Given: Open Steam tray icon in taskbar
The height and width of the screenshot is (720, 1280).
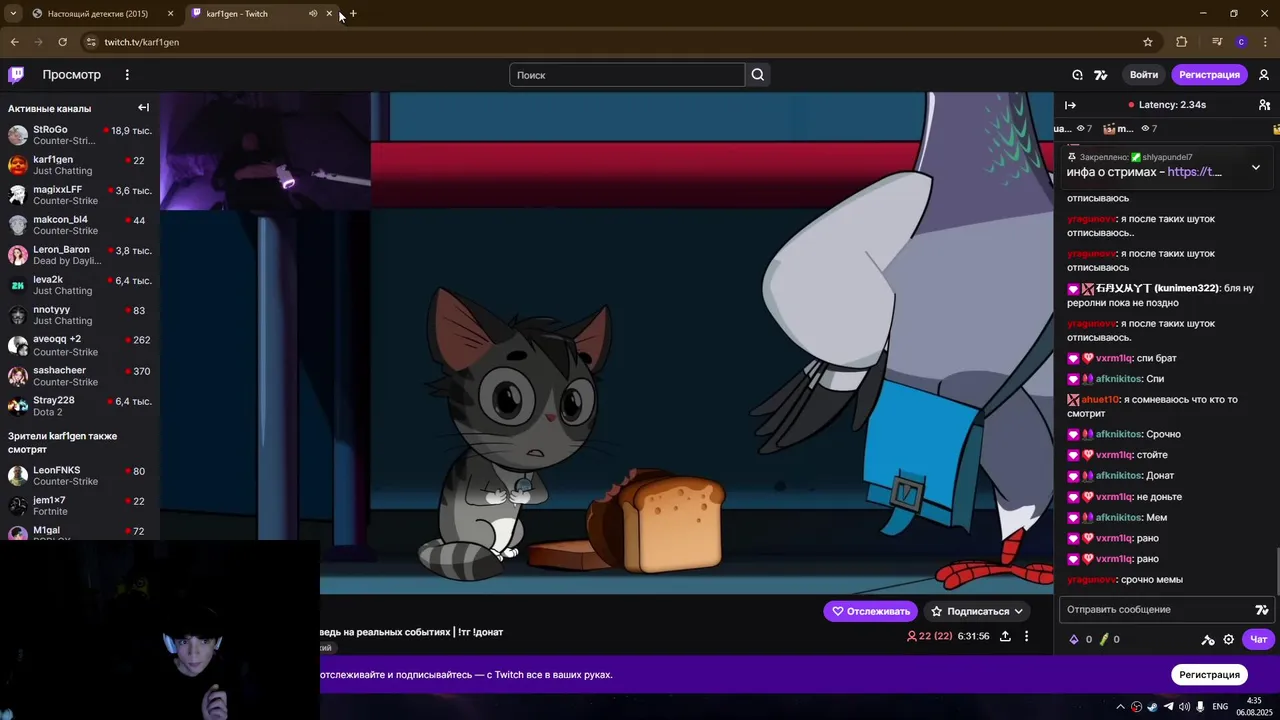Looking at the screenshot, I should click(1152, 707).
